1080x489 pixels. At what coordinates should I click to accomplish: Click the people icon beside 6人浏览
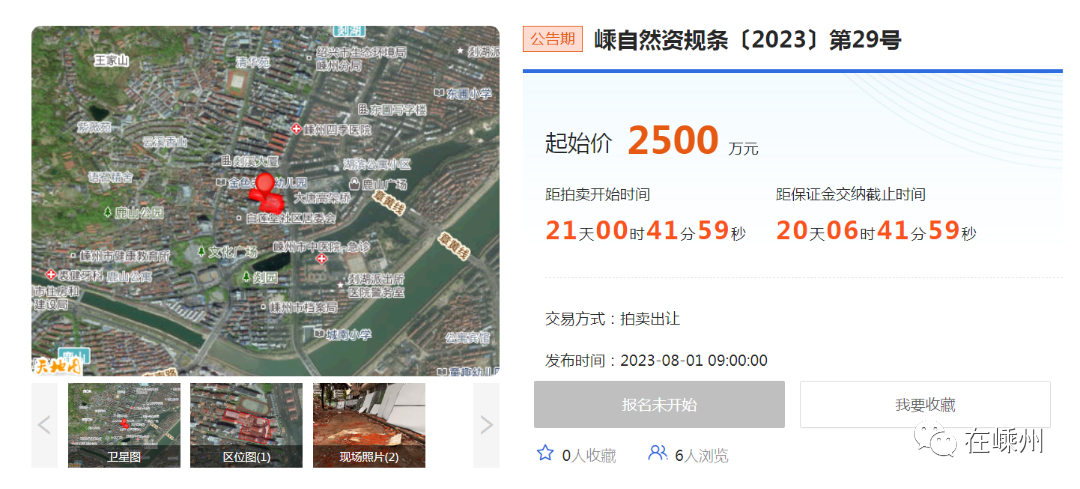657,454
